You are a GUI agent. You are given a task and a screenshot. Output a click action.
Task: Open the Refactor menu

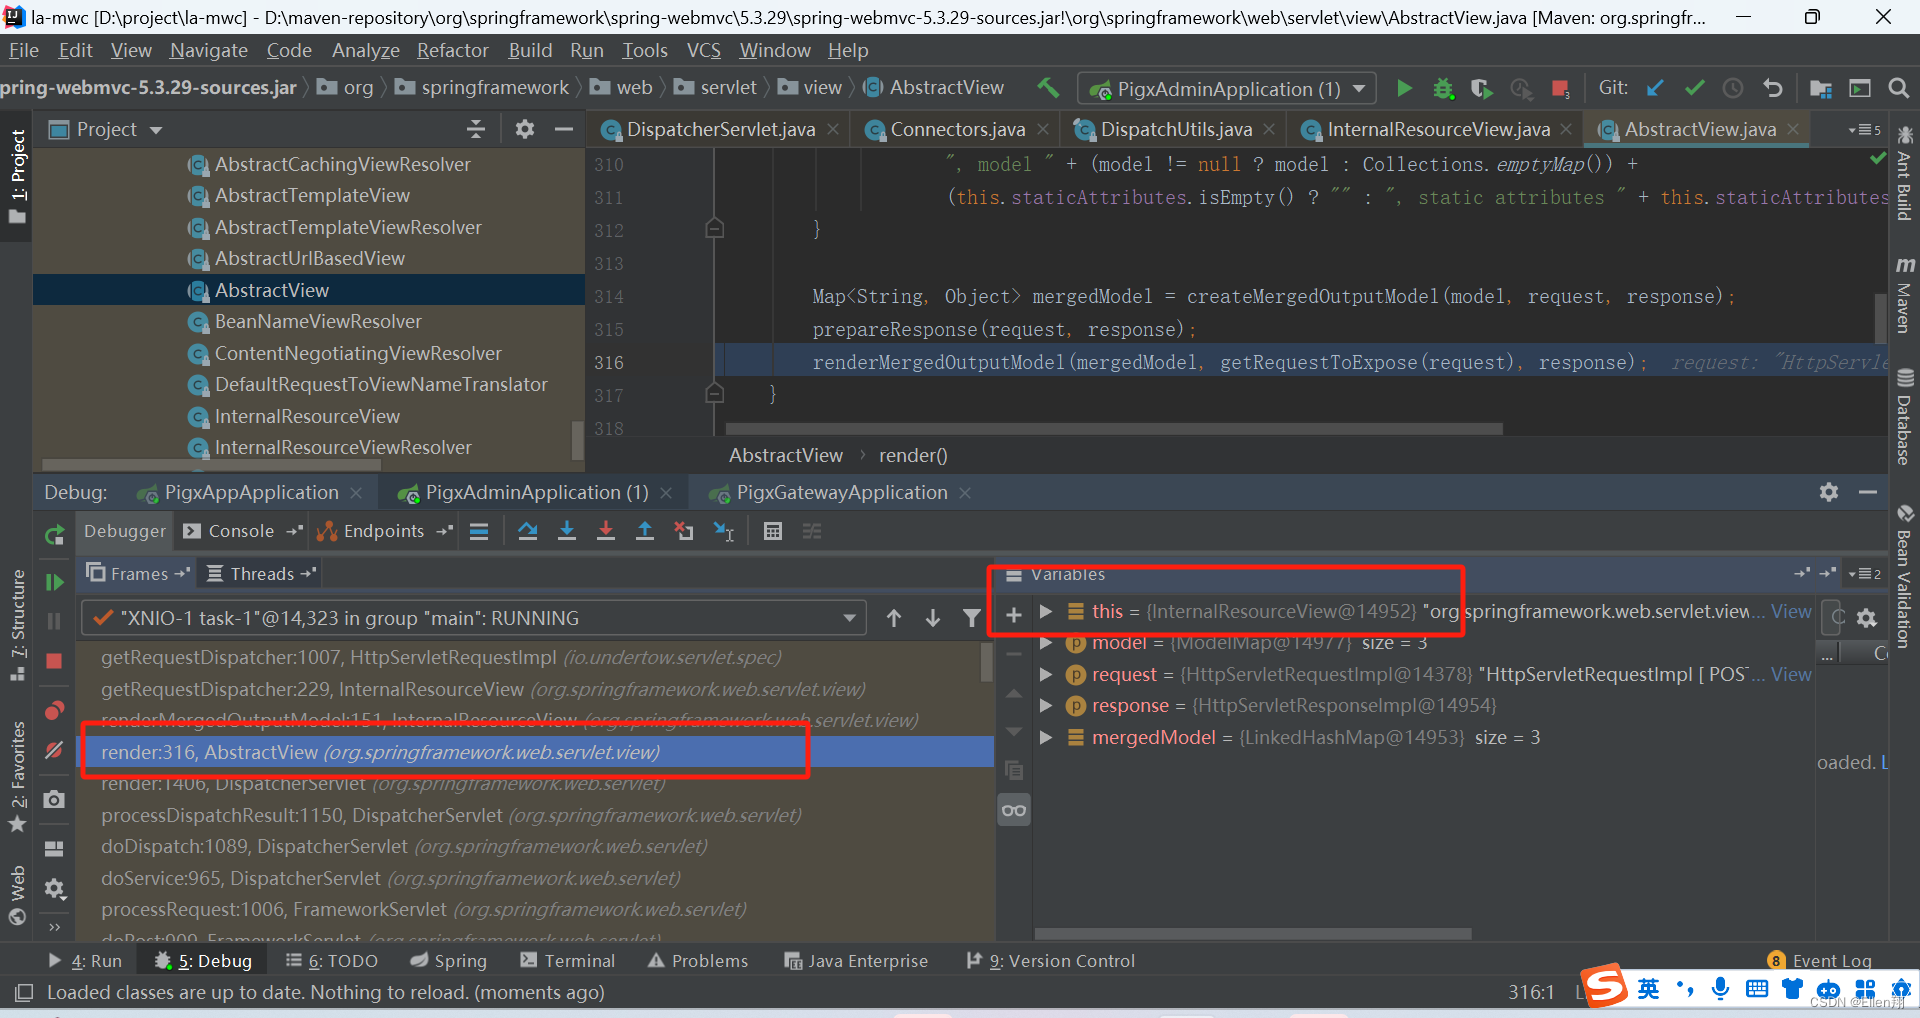point(453,50)
